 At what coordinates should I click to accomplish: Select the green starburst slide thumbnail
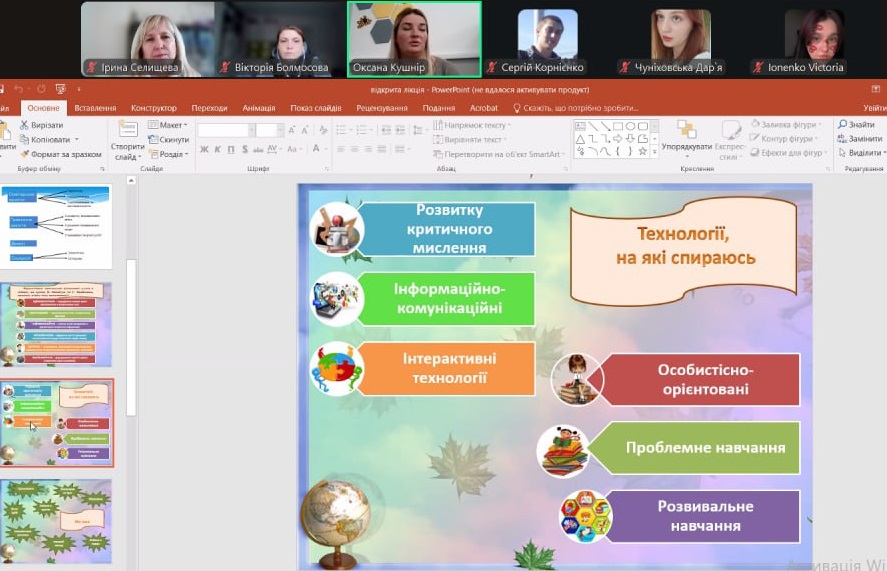56,520
